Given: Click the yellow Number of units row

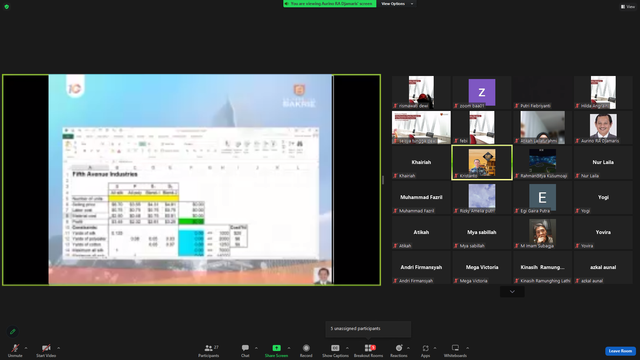Looking at the screenshot, I should (144, 198).
